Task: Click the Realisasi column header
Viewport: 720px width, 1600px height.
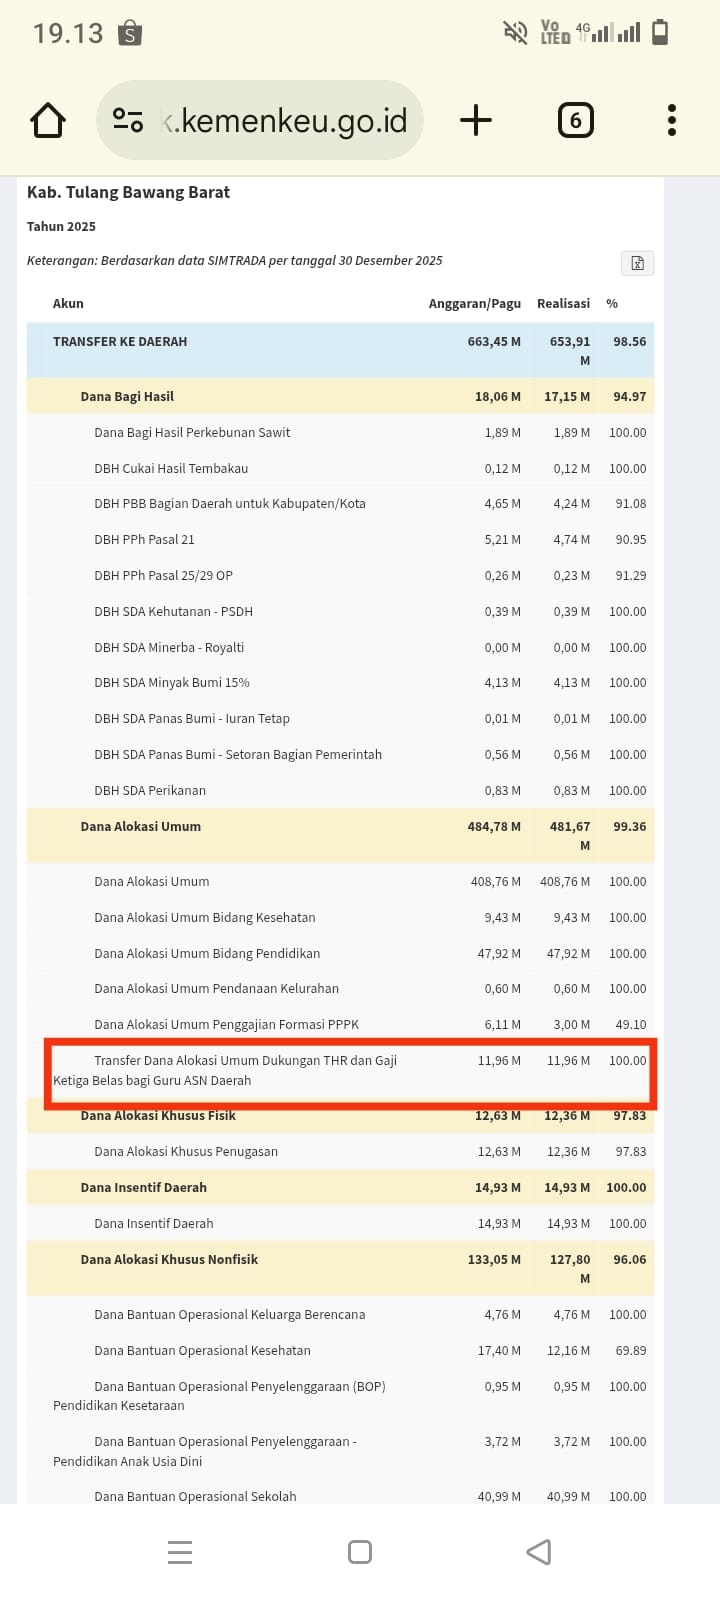Action: pos(563,304)
